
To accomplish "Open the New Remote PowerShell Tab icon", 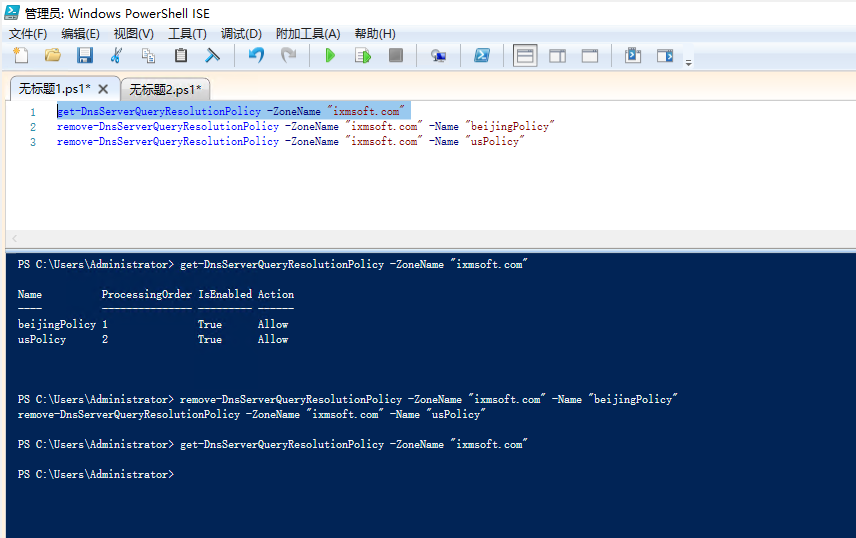I will pos(438,56).
